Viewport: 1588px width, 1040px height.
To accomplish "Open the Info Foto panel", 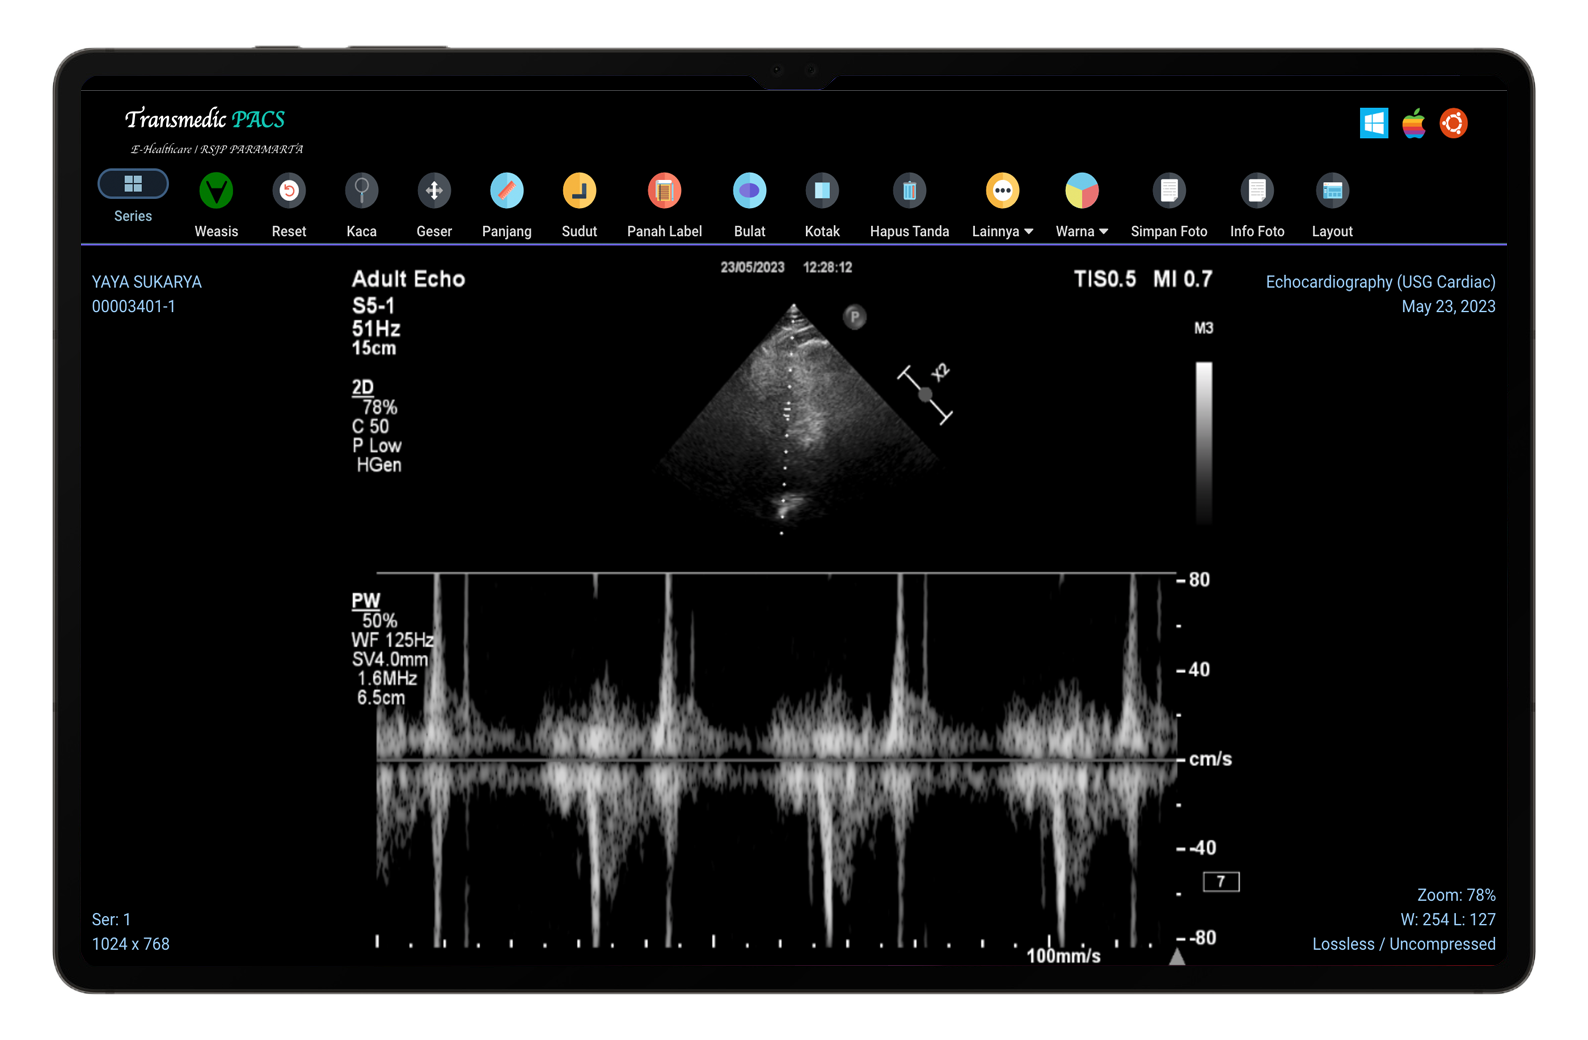I will pos(1257,191).
